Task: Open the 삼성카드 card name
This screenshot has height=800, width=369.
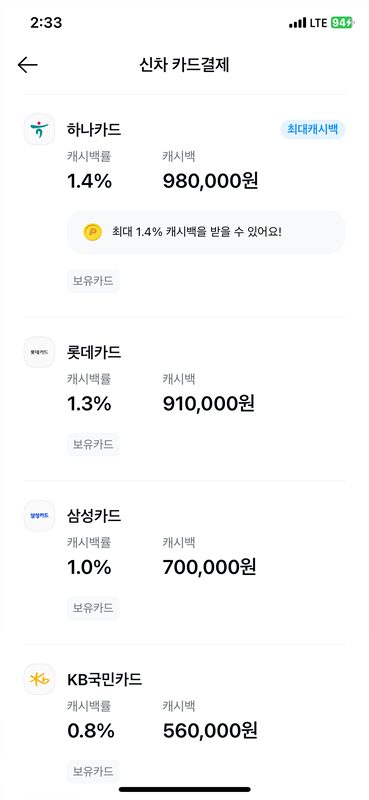Action: [94, 516]
